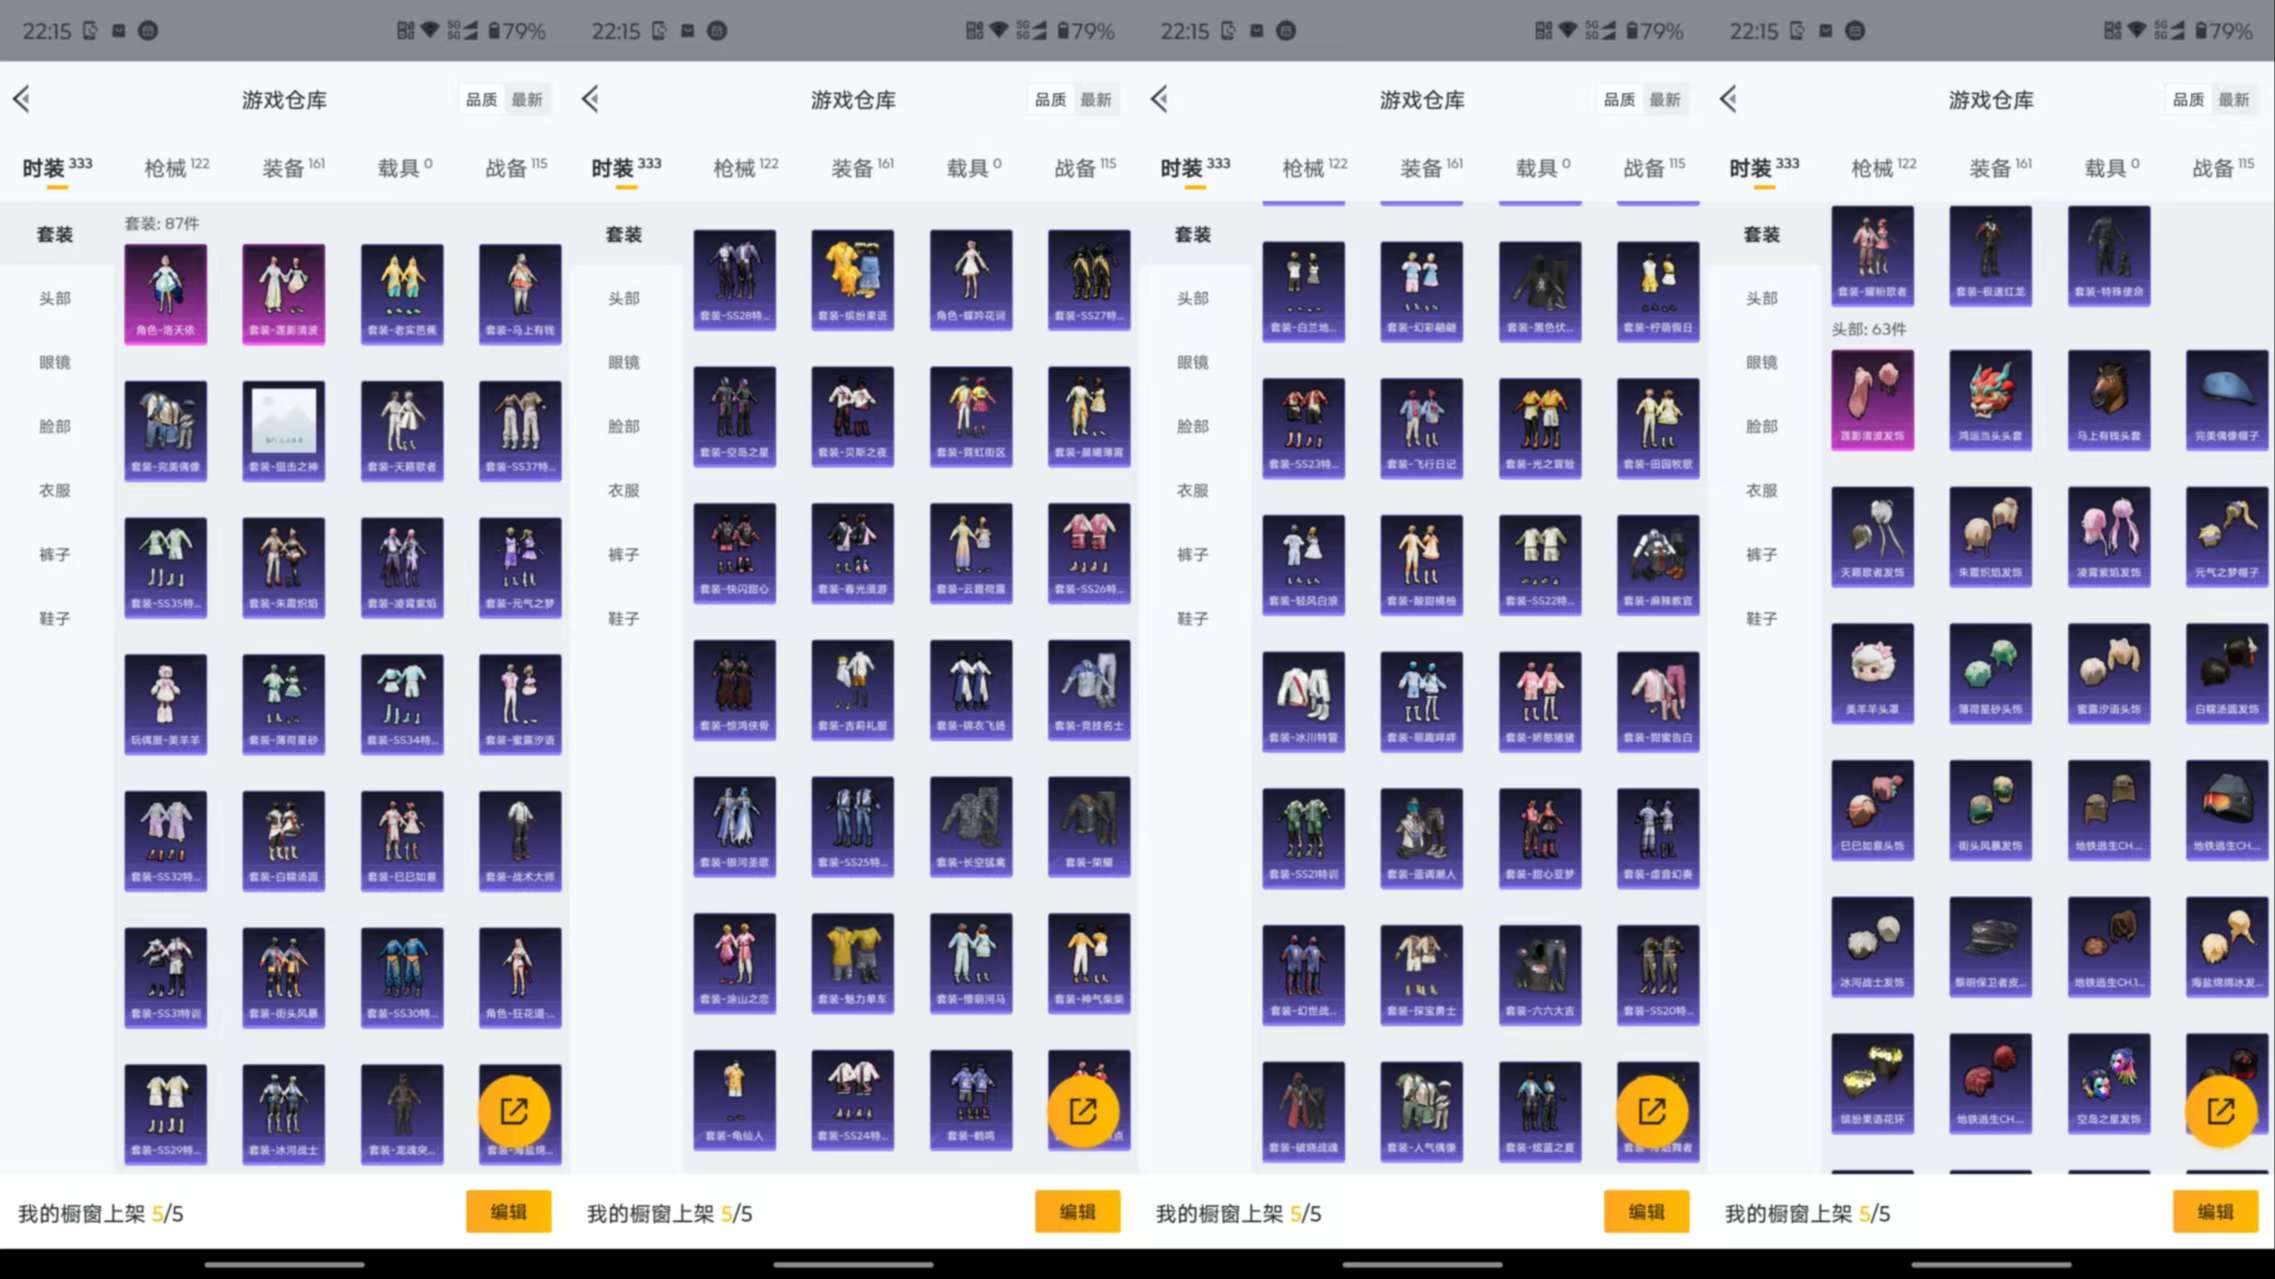Tap the blue 完美偶像帽子 beret icon

pyautogui.click(x=2227, y=399)
